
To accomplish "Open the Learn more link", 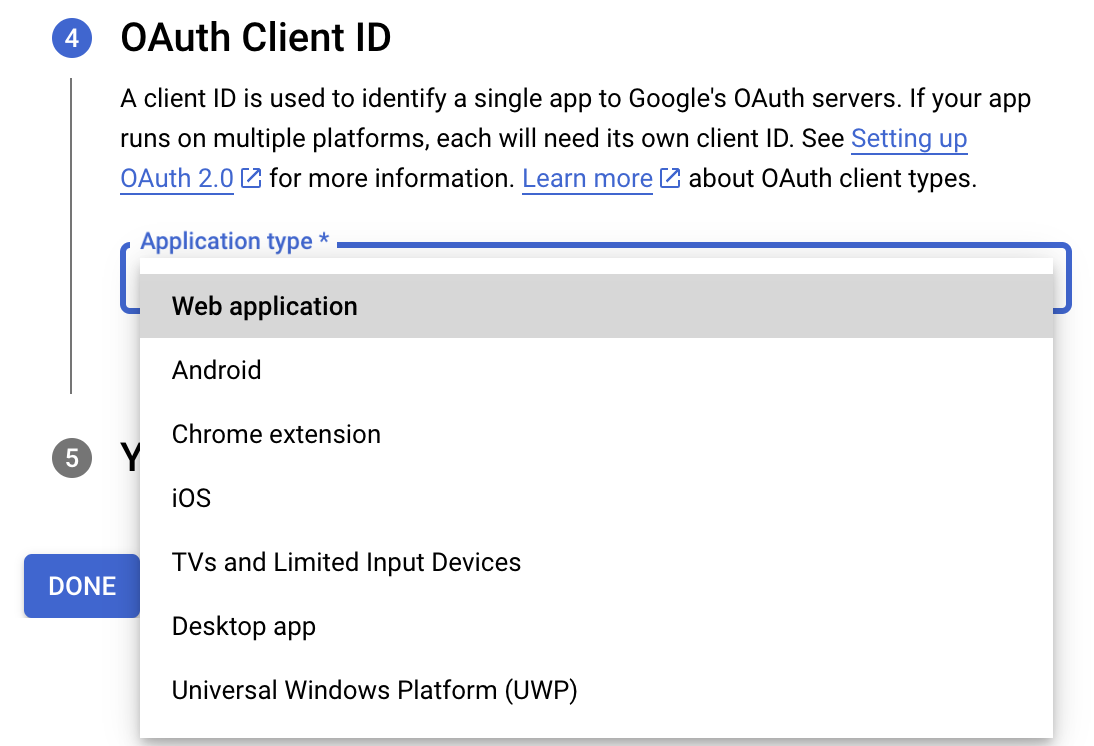I will click(x=587, y=179).
